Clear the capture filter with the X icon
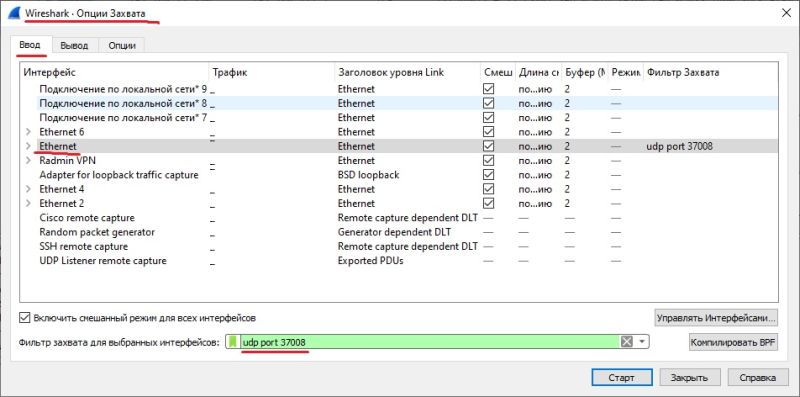Image resolution: width=800 pixels, height=397 pixels. 627,342
